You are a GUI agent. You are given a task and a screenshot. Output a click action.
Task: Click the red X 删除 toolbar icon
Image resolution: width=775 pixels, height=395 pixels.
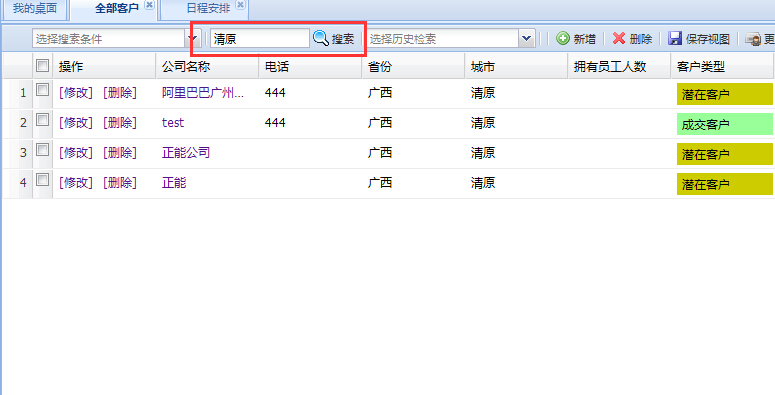click(619, 39)
